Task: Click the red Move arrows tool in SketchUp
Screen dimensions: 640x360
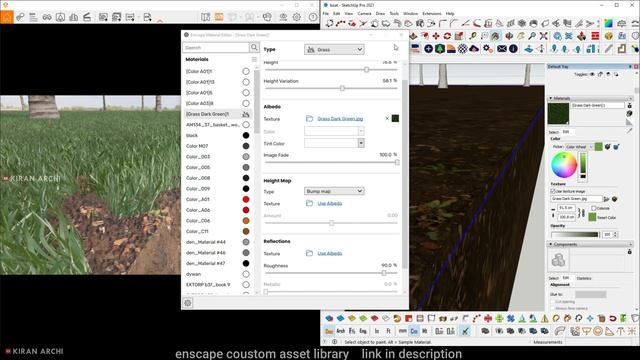Action: (x=436, y=36)
